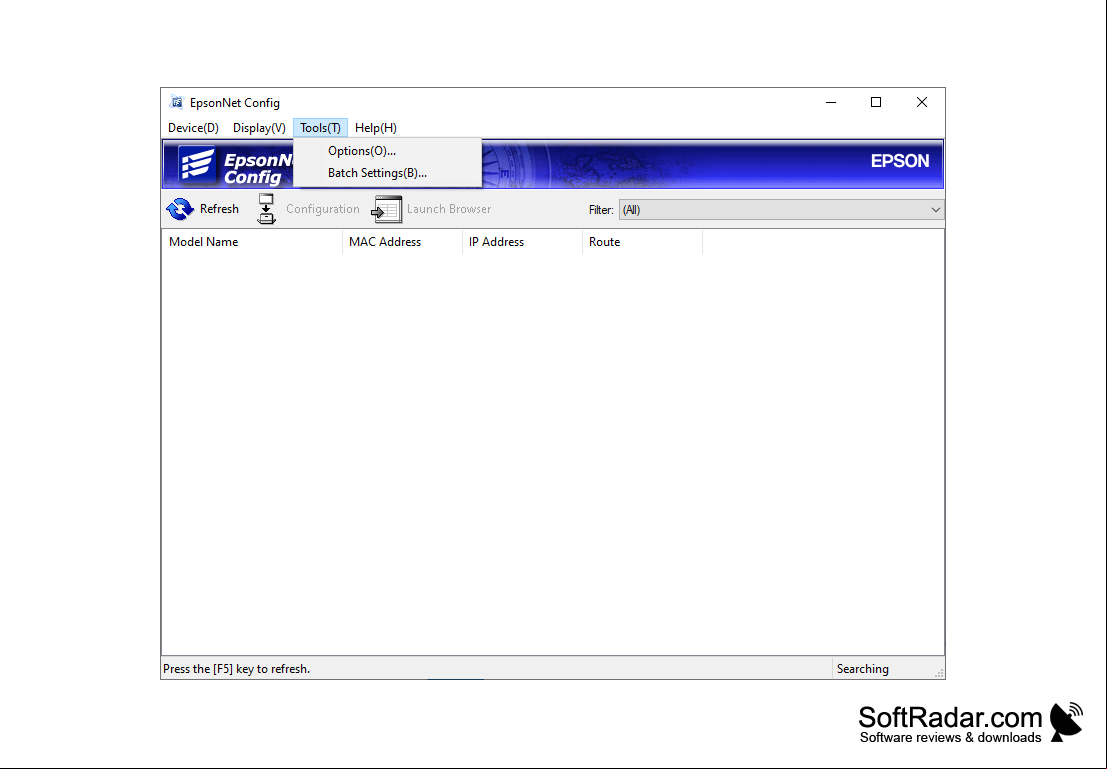
Task: Sort by Model Name column header
Action: tap(252, 242)
